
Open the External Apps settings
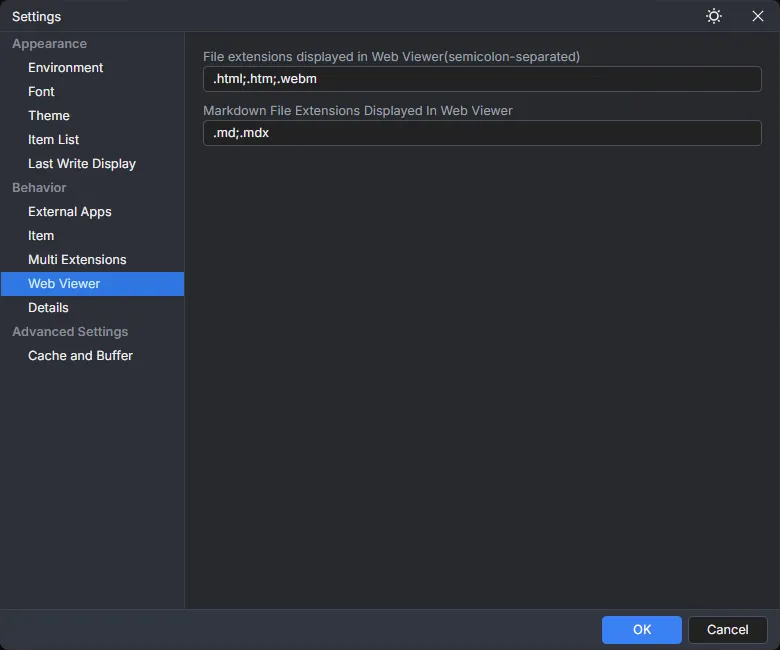pyautogui.click(x=70, y=212)
